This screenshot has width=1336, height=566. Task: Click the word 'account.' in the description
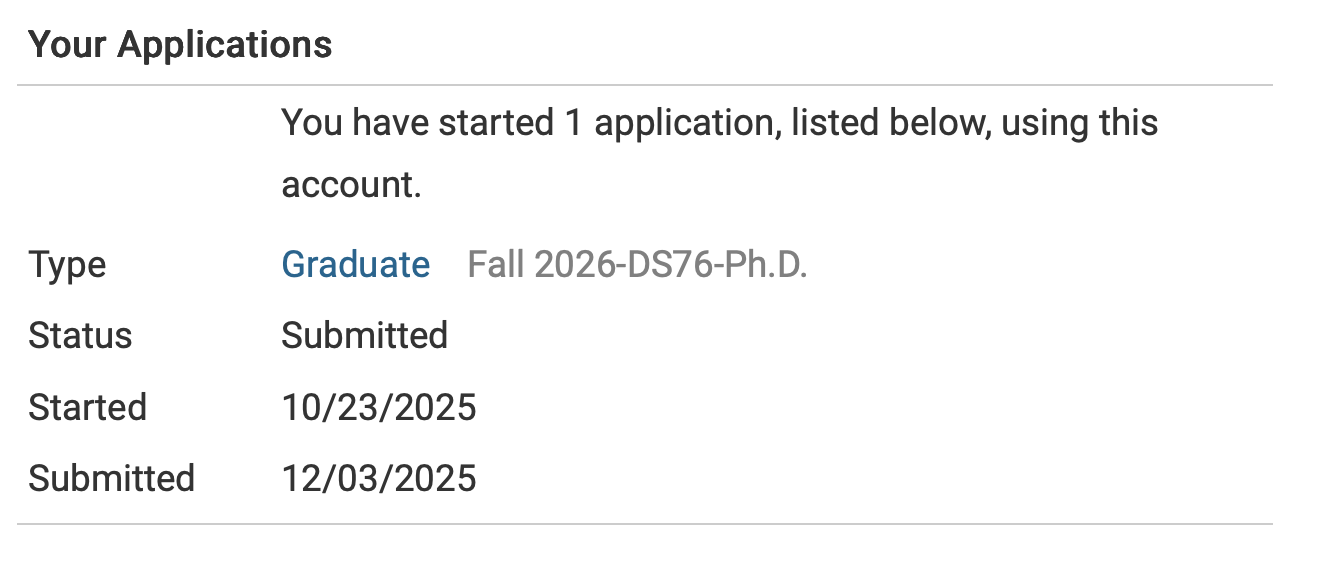tap(351, 186)
